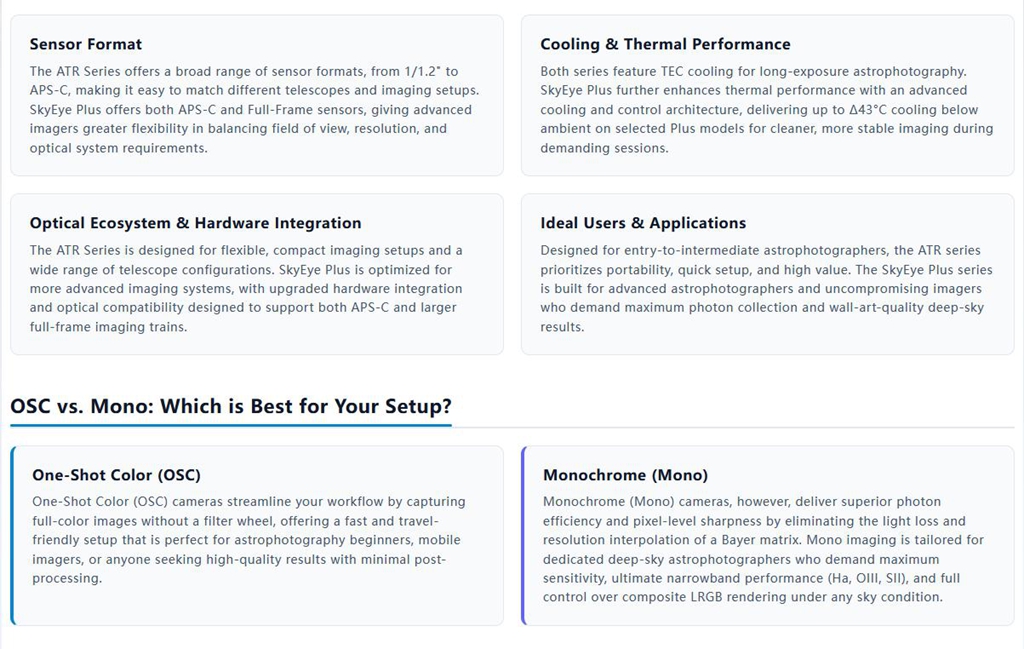Click the Mono cameras Bayer matrix description

pyautogui.click(x=763, y=549)
